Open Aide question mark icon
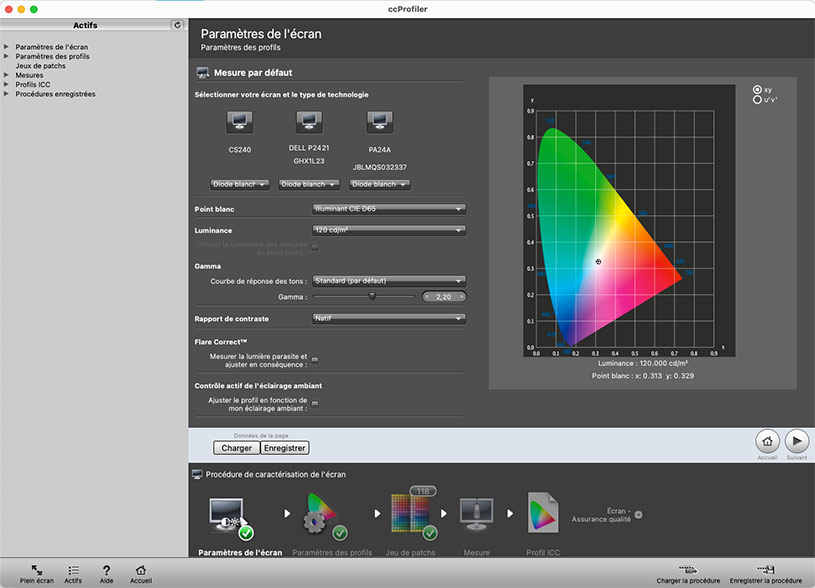Image resolution: width=815 pixels, height=588 pixels. click(106, 570)
